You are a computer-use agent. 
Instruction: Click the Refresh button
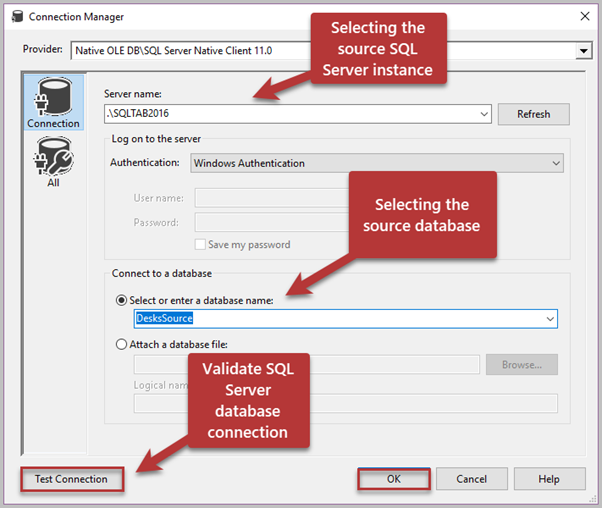[533, 114]
